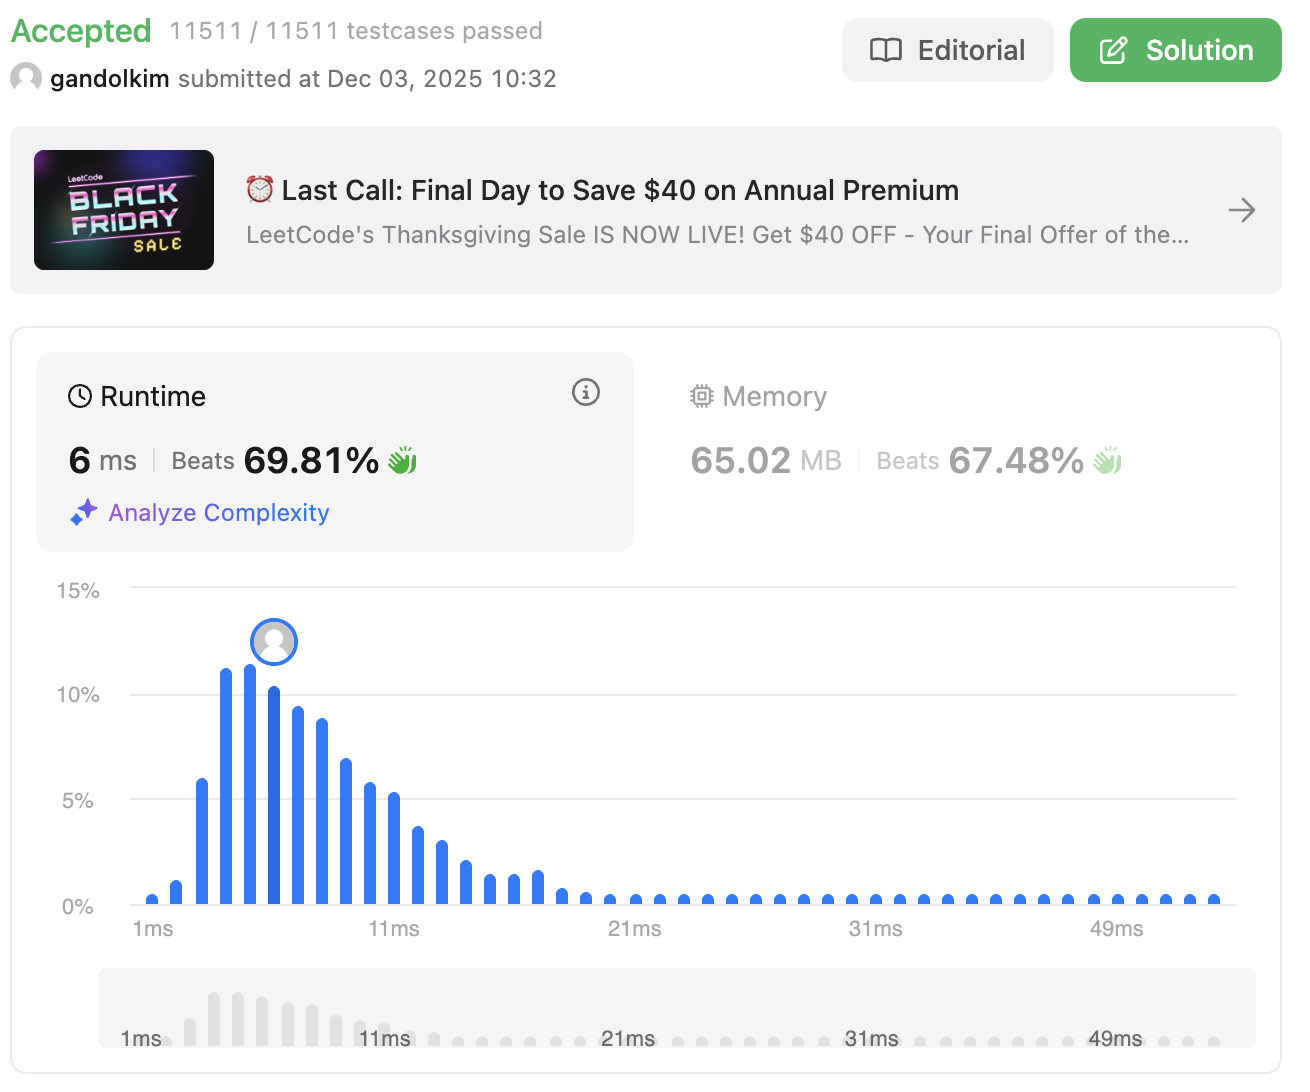Screen dimensions: 1310x1092
Task: Click the runtime info circle icon
Action: 586,392
